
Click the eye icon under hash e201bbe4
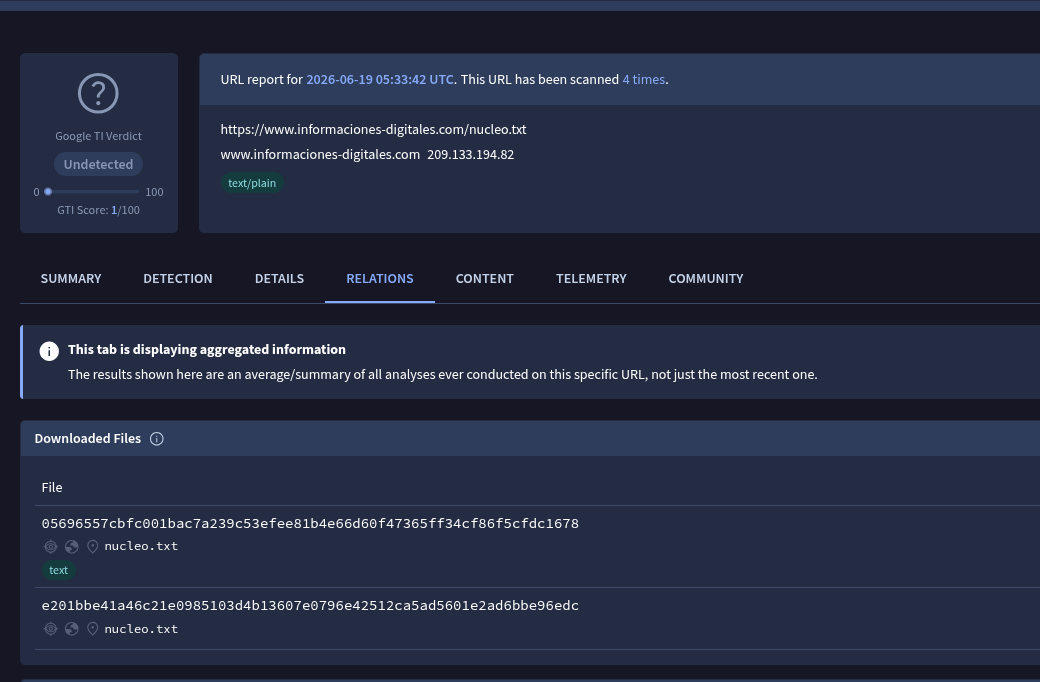tap(50, 629)
